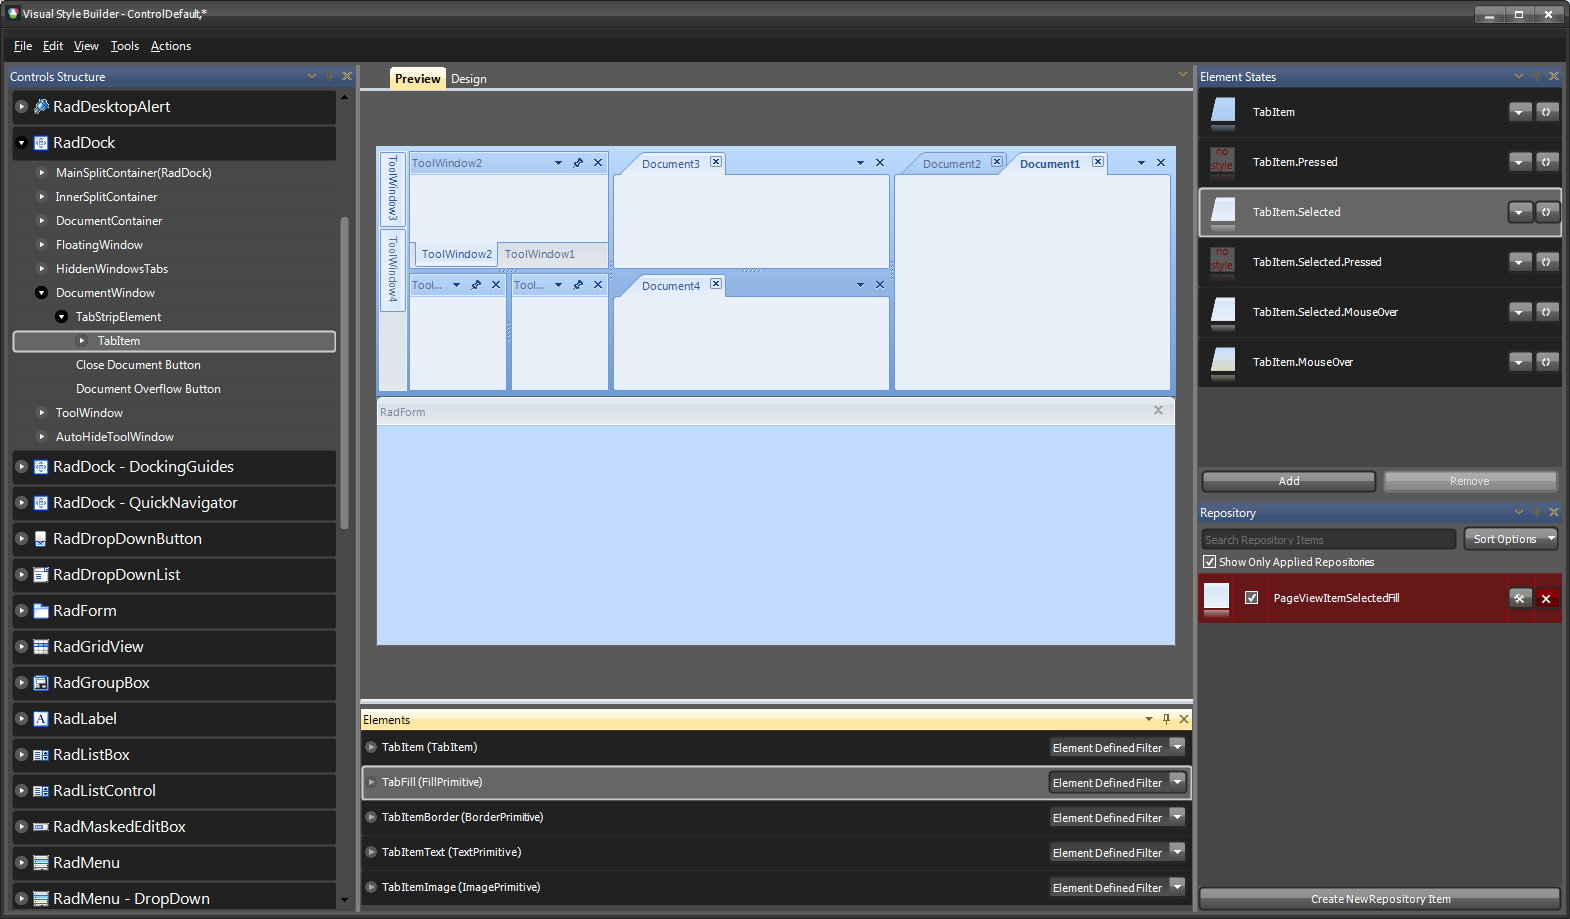The width and height of the screenshot is (1570, 919).
Task: Expand the TabFill (FillPrimitive) element row
Action: [x=371, y=782]
